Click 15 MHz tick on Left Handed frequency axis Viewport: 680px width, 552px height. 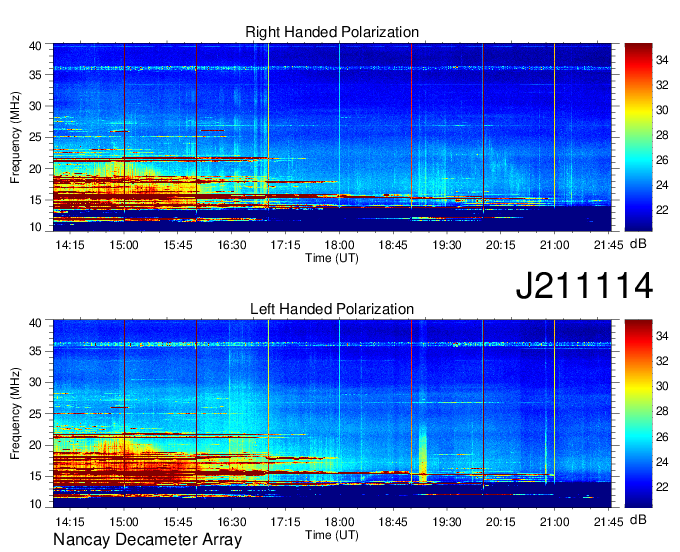coord(35,477)
